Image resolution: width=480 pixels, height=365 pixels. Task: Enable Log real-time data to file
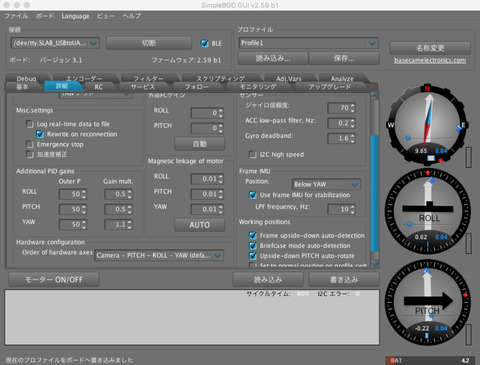[30, 124]
